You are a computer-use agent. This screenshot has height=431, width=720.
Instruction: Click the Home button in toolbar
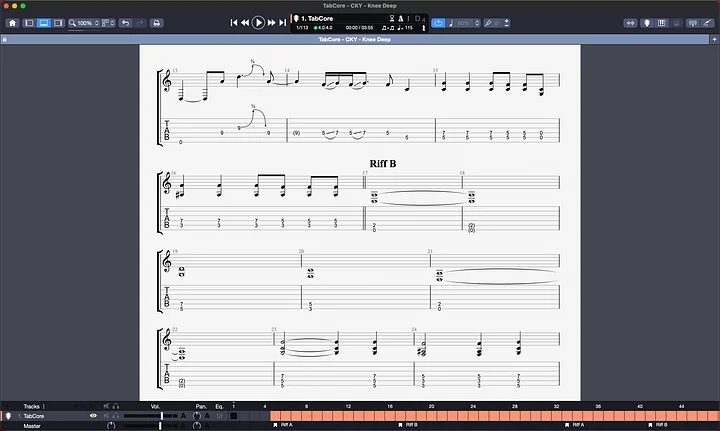click(x=12, y=23)
